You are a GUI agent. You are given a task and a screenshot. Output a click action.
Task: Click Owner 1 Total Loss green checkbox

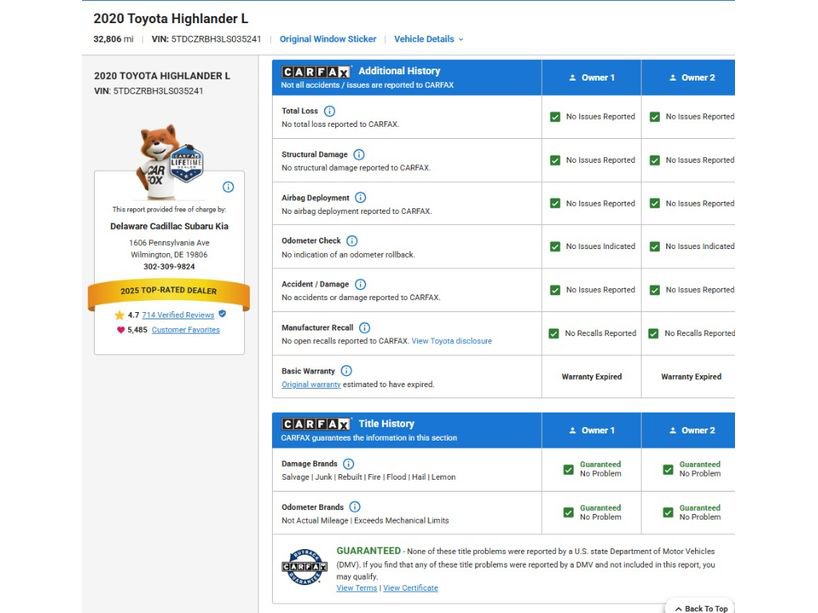(x=555, y=117)
